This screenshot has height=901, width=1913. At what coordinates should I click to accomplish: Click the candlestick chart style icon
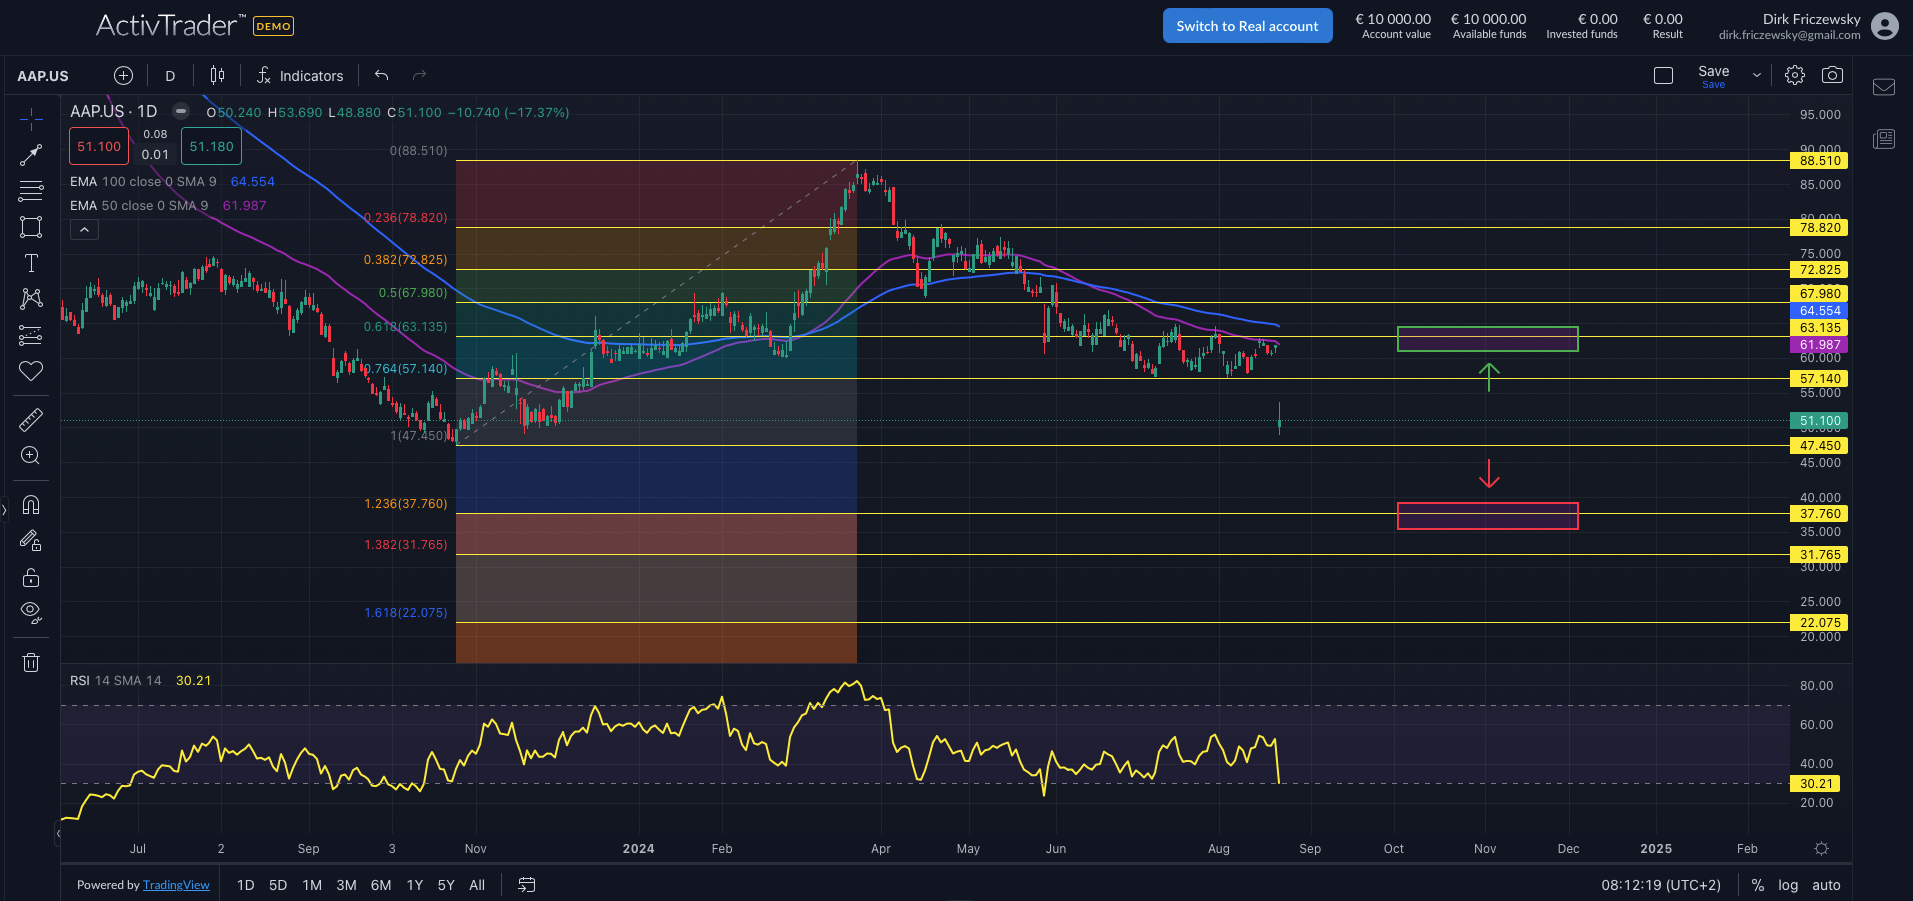217,75
